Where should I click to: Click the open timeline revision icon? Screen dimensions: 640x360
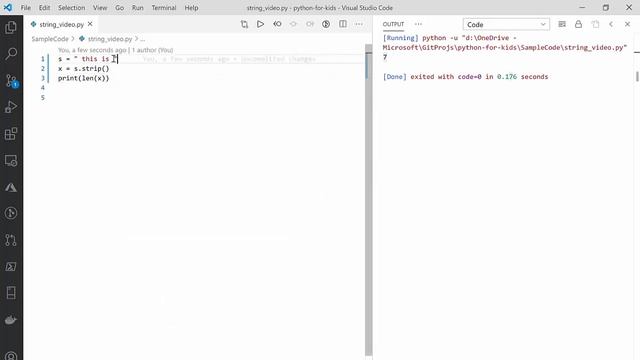coord(326,24)
